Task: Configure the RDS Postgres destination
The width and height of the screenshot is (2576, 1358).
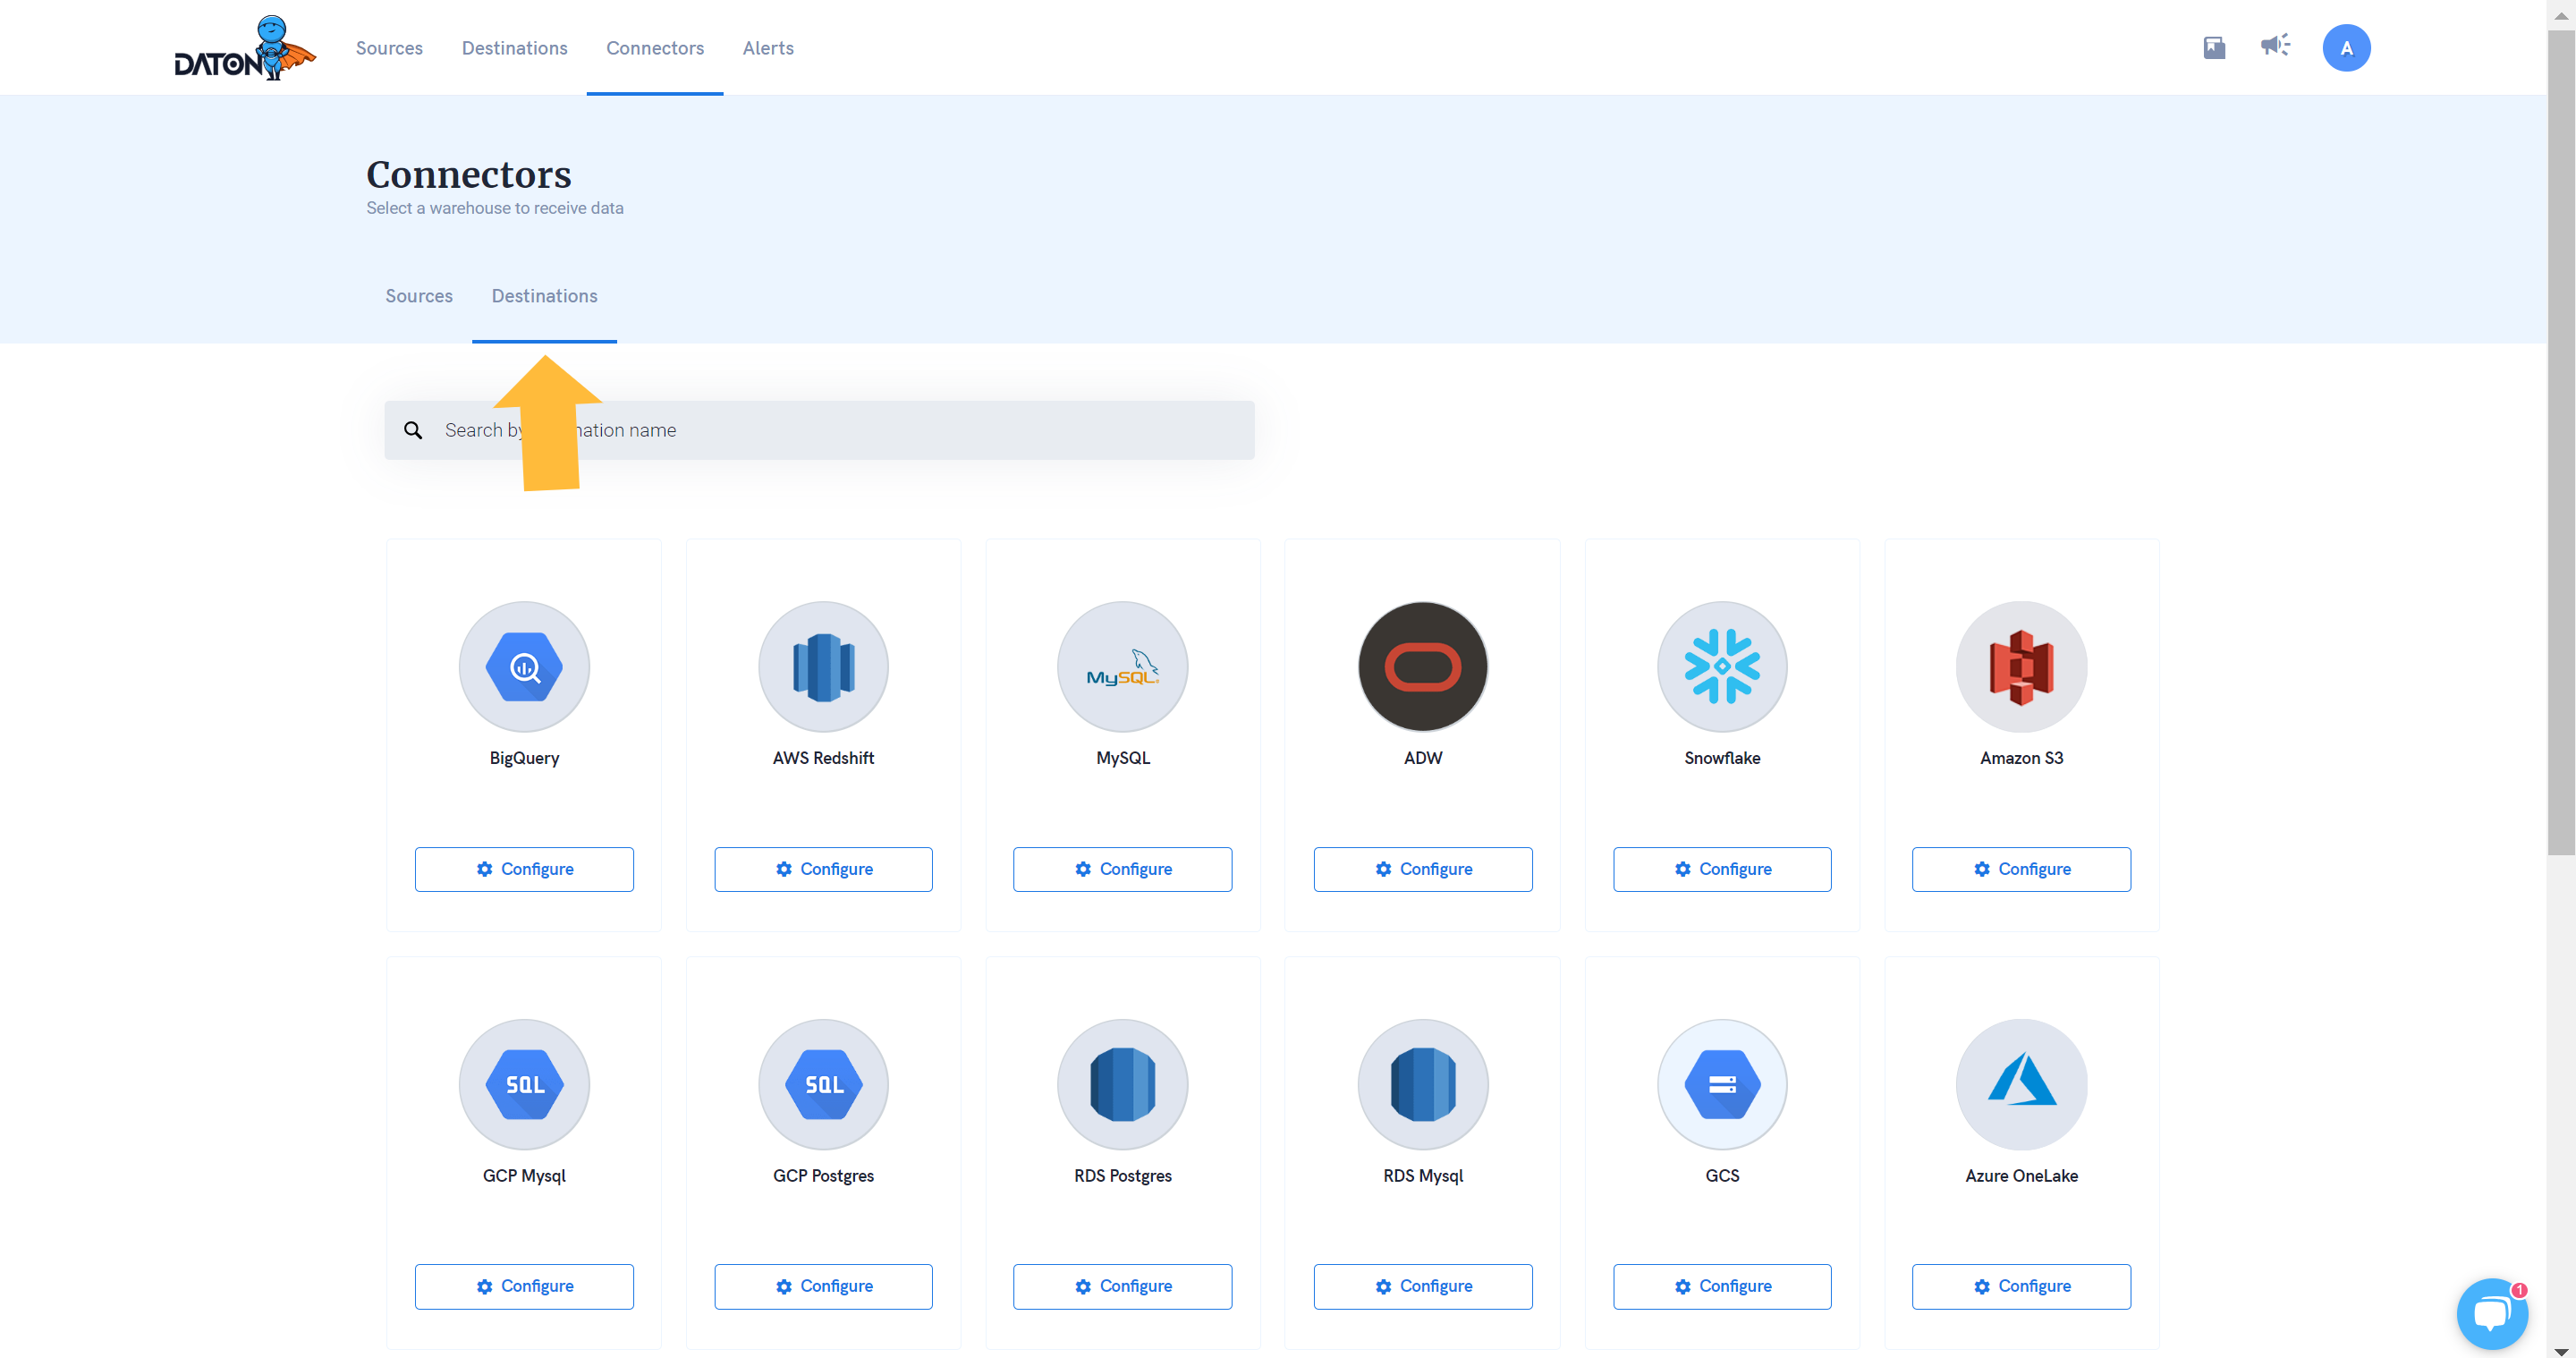Action: click(x=1122, y=1285)
